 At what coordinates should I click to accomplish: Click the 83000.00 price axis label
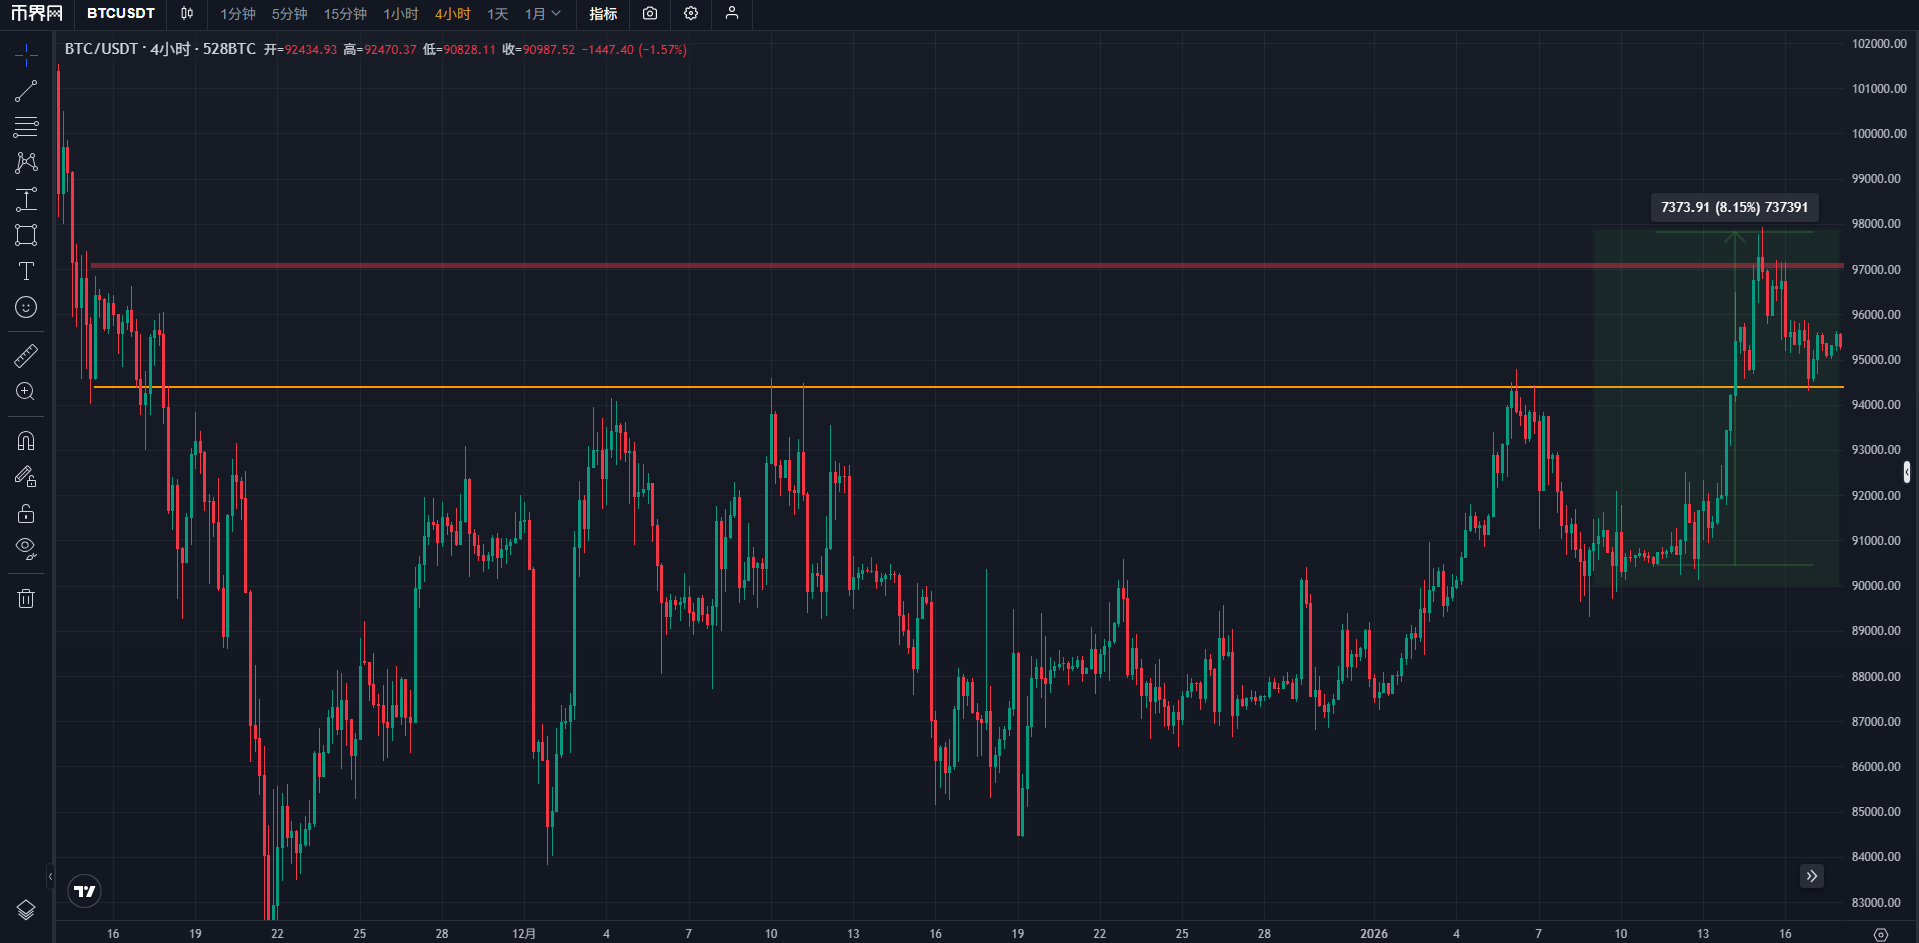pos(1876,903)
